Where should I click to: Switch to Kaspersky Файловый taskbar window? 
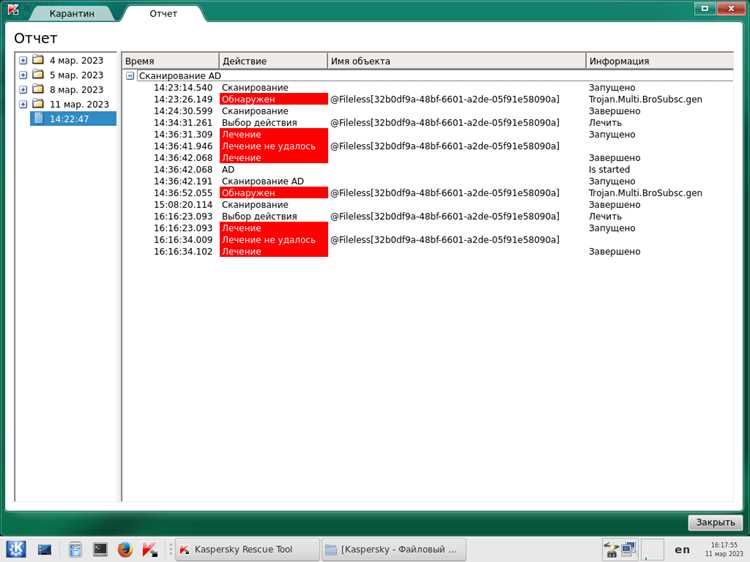pos(394,550)
